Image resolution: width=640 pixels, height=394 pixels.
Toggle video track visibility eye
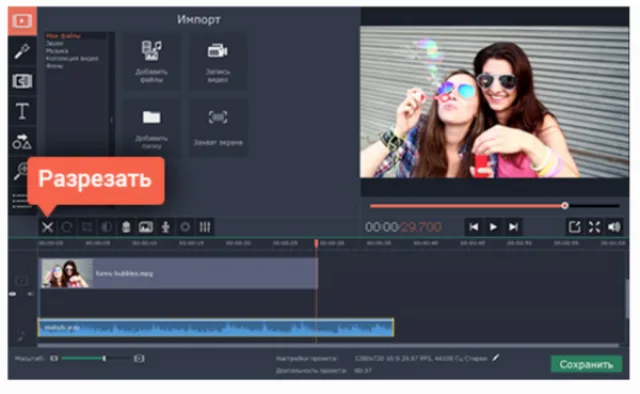point(12,294)
